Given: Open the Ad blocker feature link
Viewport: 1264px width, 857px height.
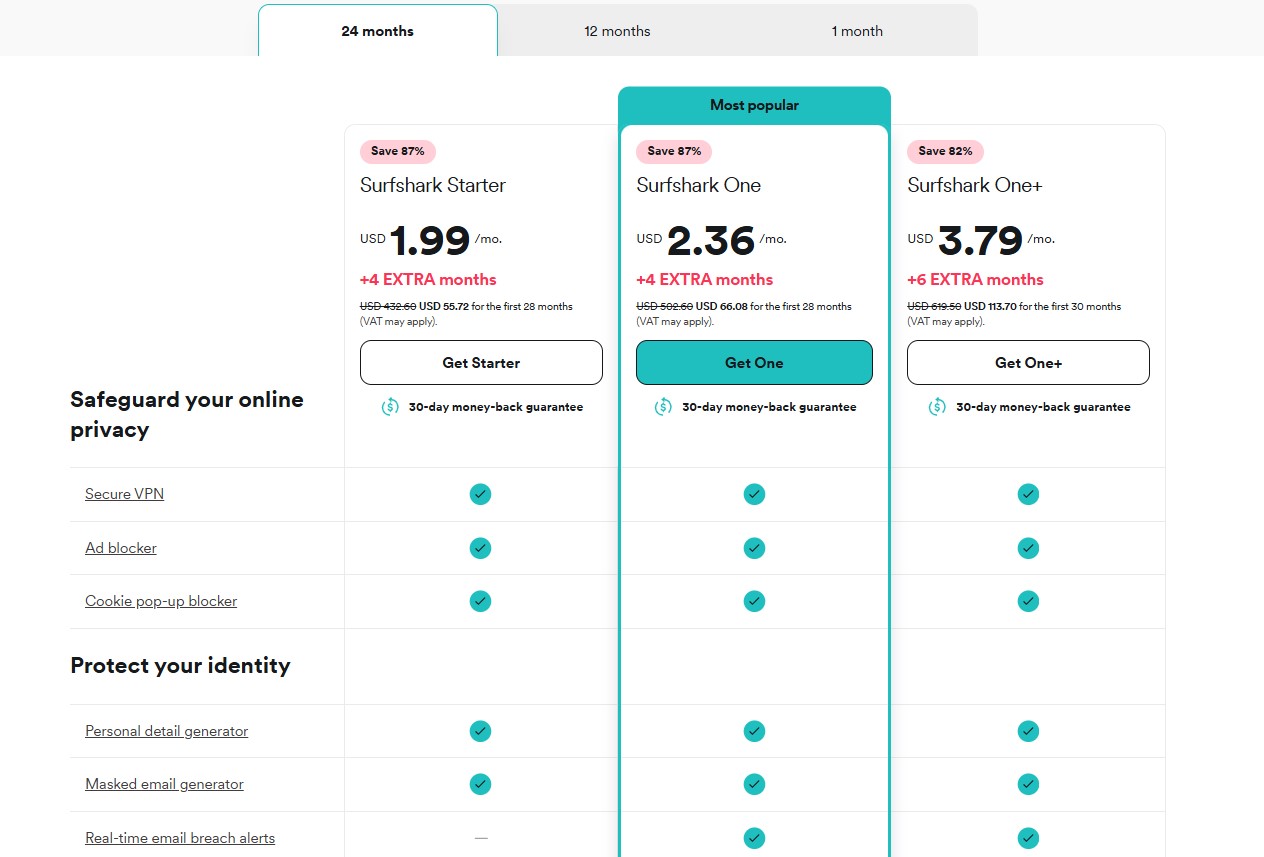Looking at the screenshot, I should (121, 548).
